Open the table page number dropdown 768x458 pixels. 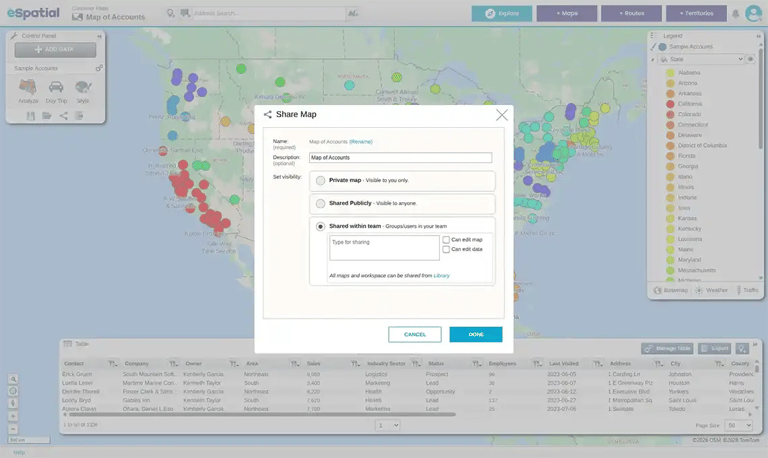tap(387, 425)
